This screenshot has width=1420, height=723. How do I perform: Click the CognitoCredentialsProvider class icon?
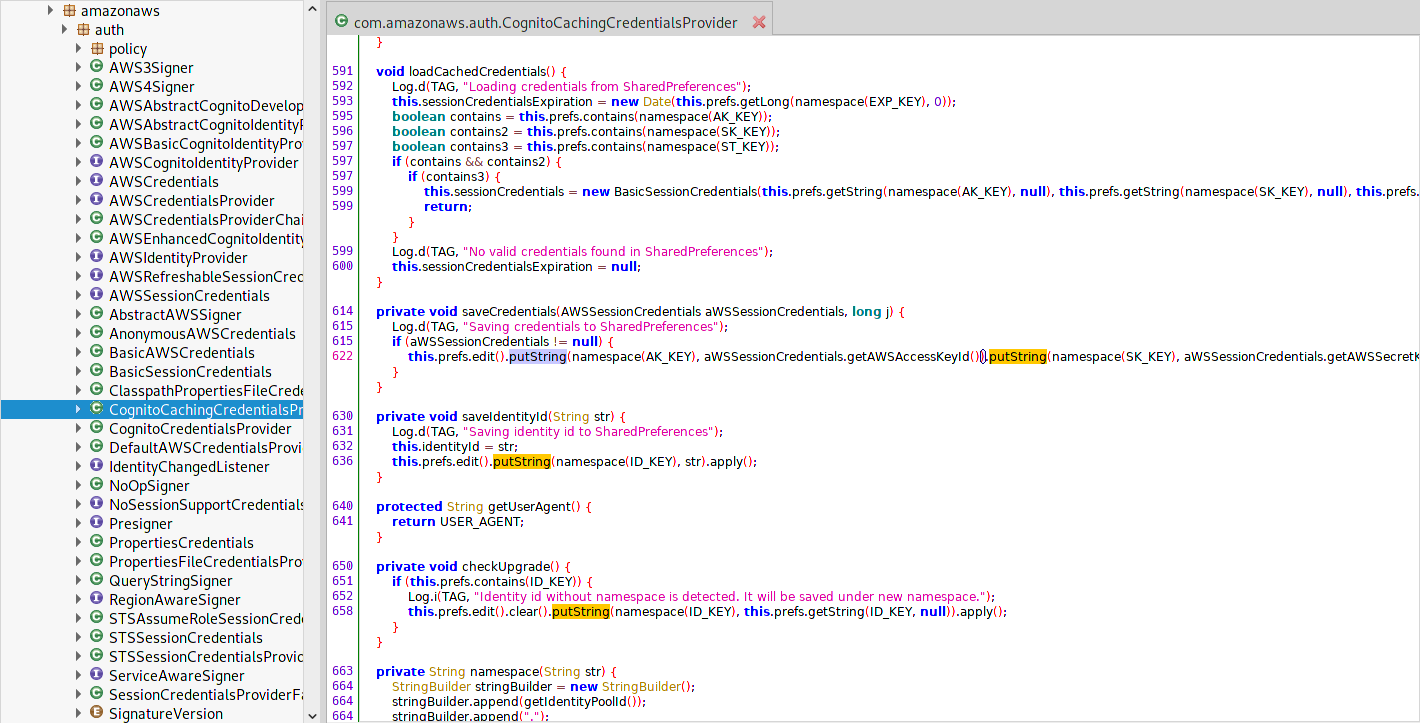tap(97, 429)
